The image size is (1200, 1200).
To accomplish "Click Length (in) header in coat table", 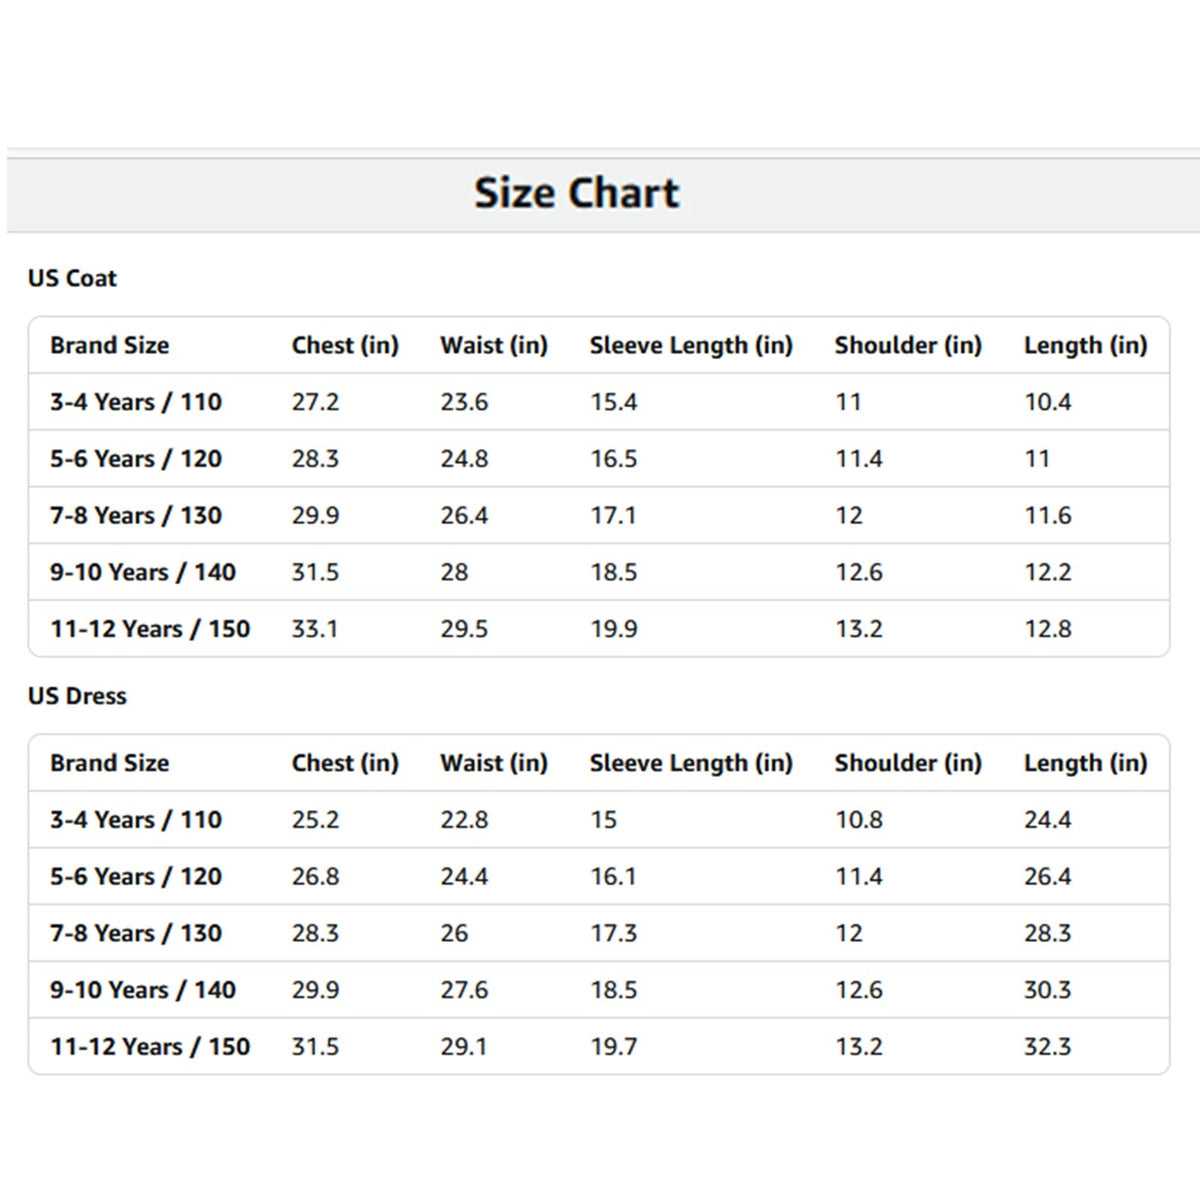I will 1085,345.
